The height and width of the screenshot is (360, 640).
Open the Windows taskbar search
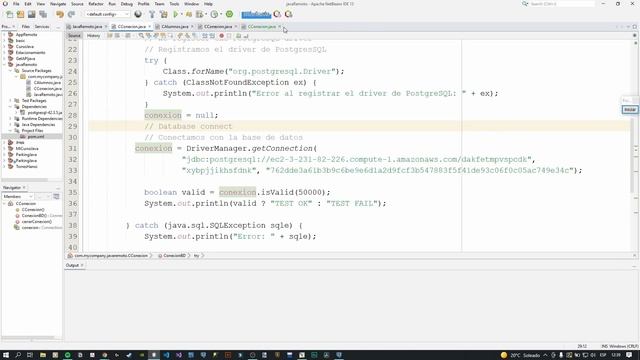[x=18, y=355]
